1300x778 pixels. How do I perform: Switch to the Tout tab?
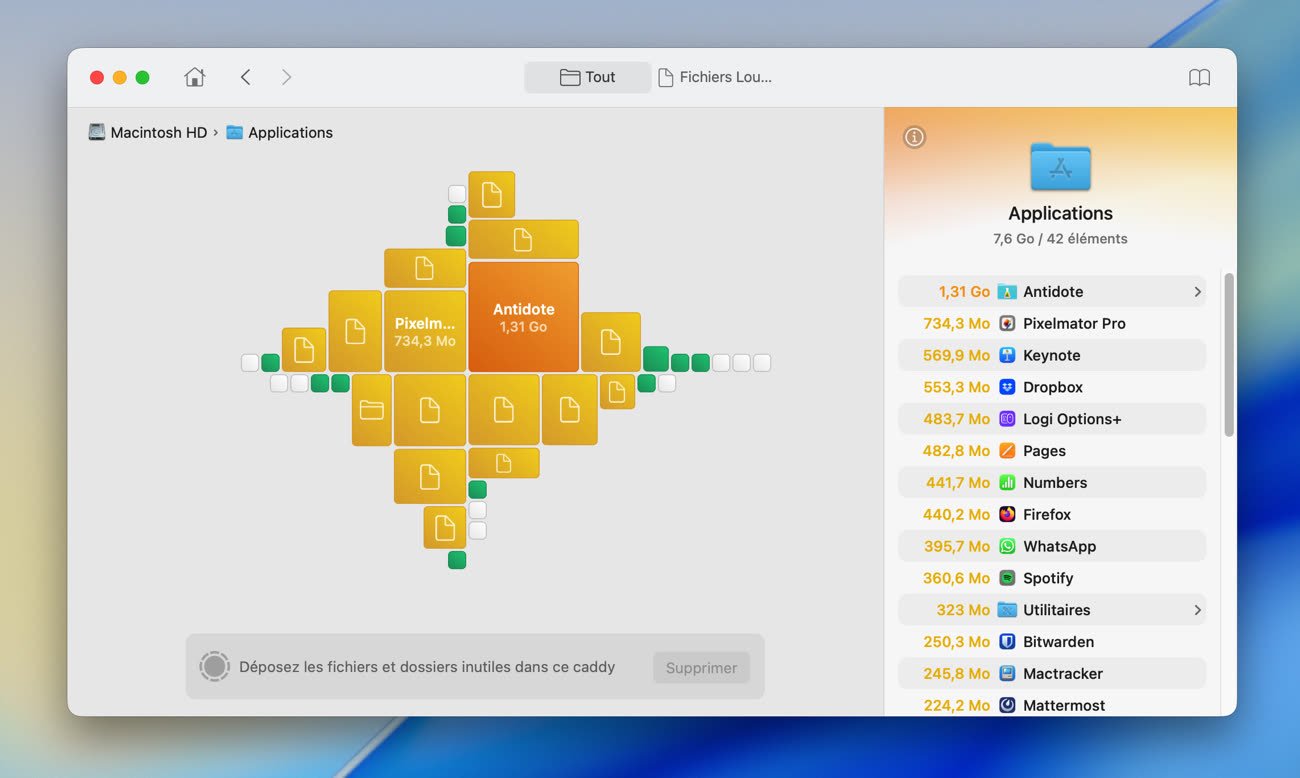click(587, 77)
